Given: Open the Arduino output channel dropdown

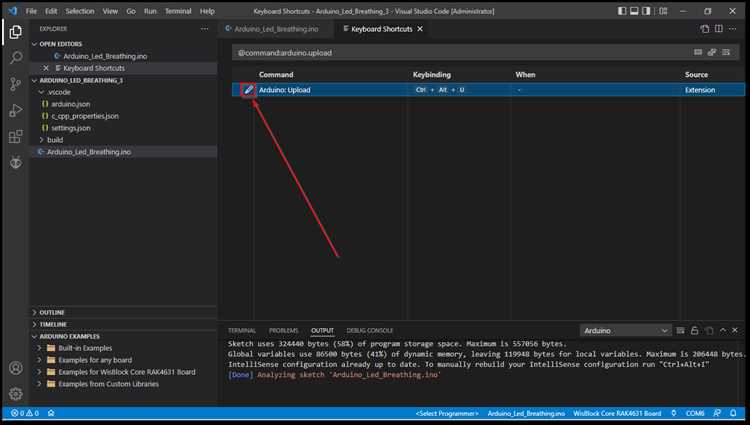Looking at the screenshot, I should point(625,330).
